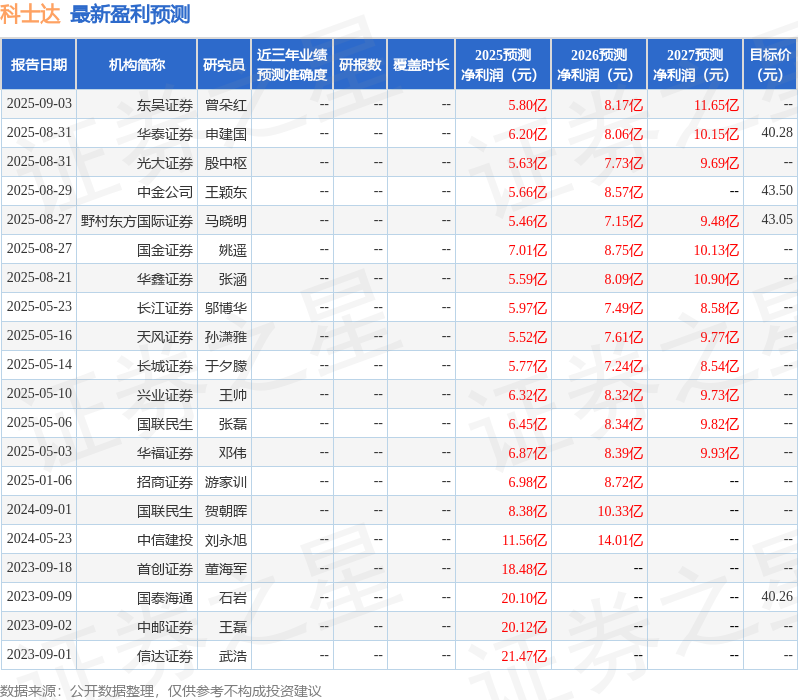798x700 pixels.
Task: Select institution 长江证券
Action: point(165,309)
